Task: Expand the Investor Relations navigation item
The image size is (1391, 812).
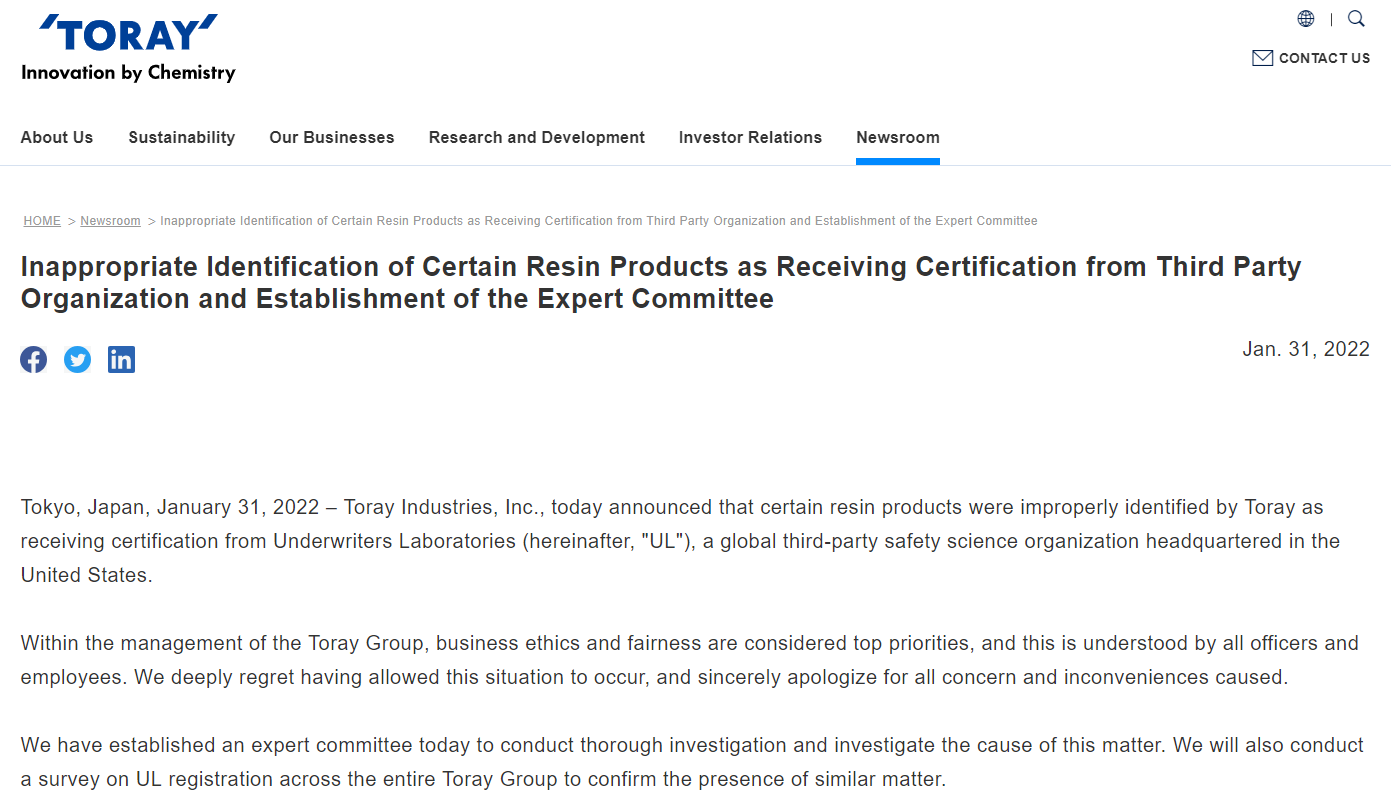Action: pyautogui.click(x=750, y=138)
